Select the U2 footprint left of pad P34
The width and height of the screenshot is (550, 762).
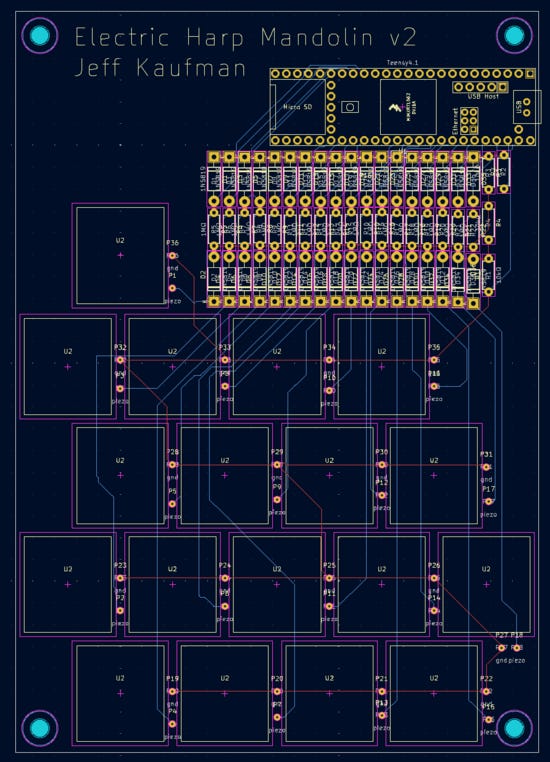[x=277, y=367]
